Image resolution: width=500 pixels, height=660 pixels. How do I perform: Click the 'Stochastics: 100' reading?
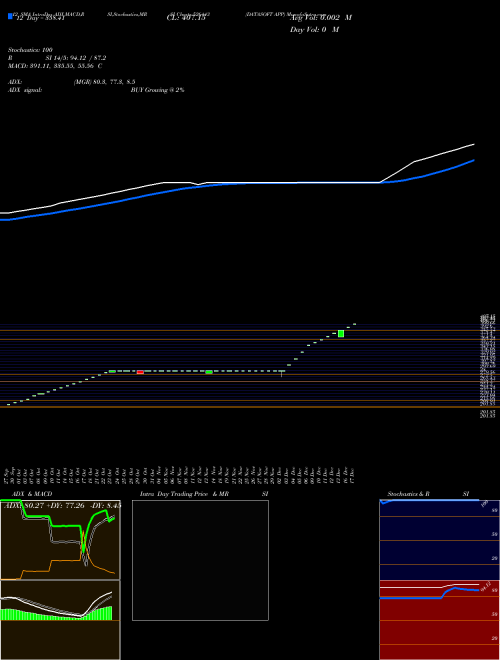point(30,50)
